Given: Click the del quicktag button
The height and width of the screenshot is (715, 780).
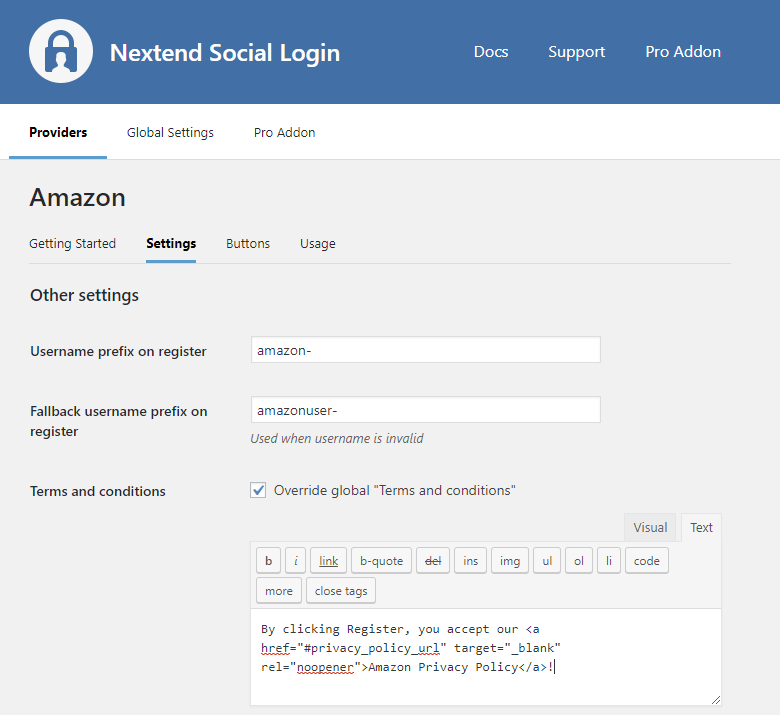Looking at the screenshot, I should [x=433, y=561].
